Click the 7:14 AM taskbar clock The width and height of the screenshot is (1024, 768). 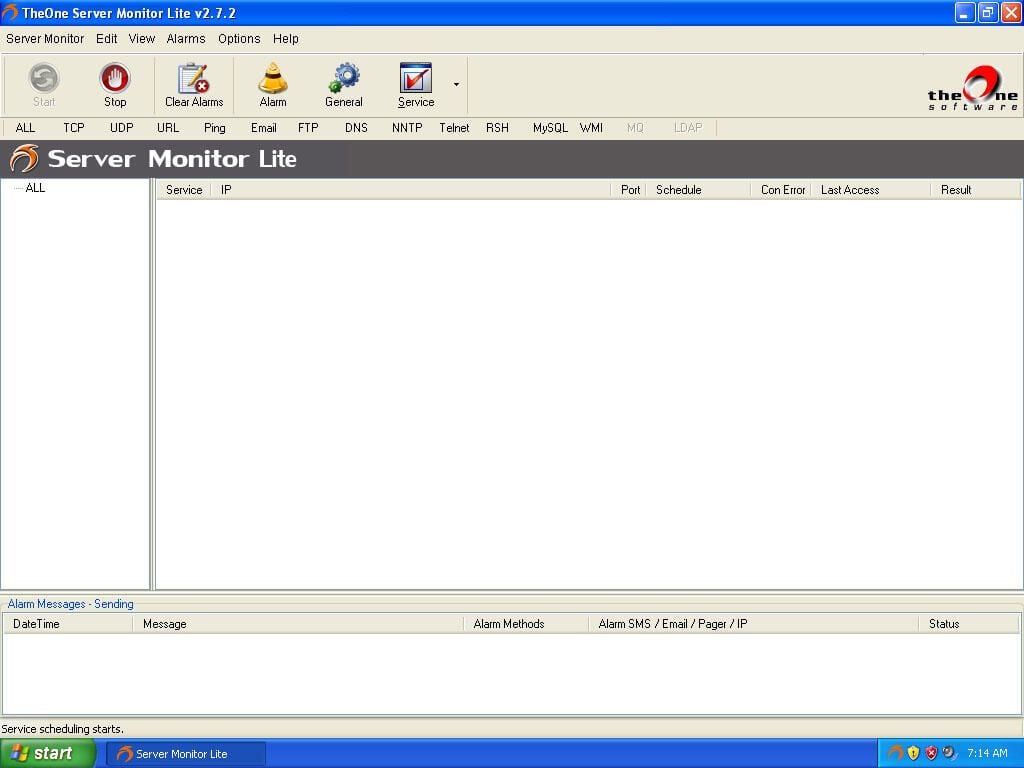click(x=987, y=753)
